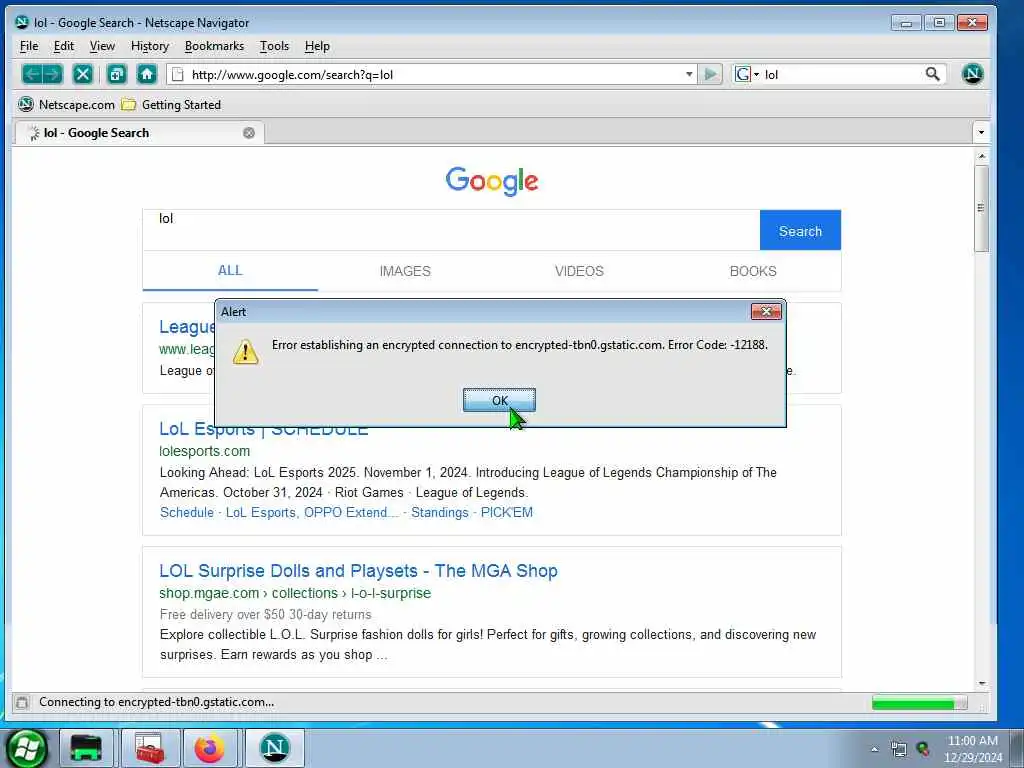Open LOL Surprise Dolls and Playsets result
This screenshot has height=768, width=1024.
(x=359, y=571)
